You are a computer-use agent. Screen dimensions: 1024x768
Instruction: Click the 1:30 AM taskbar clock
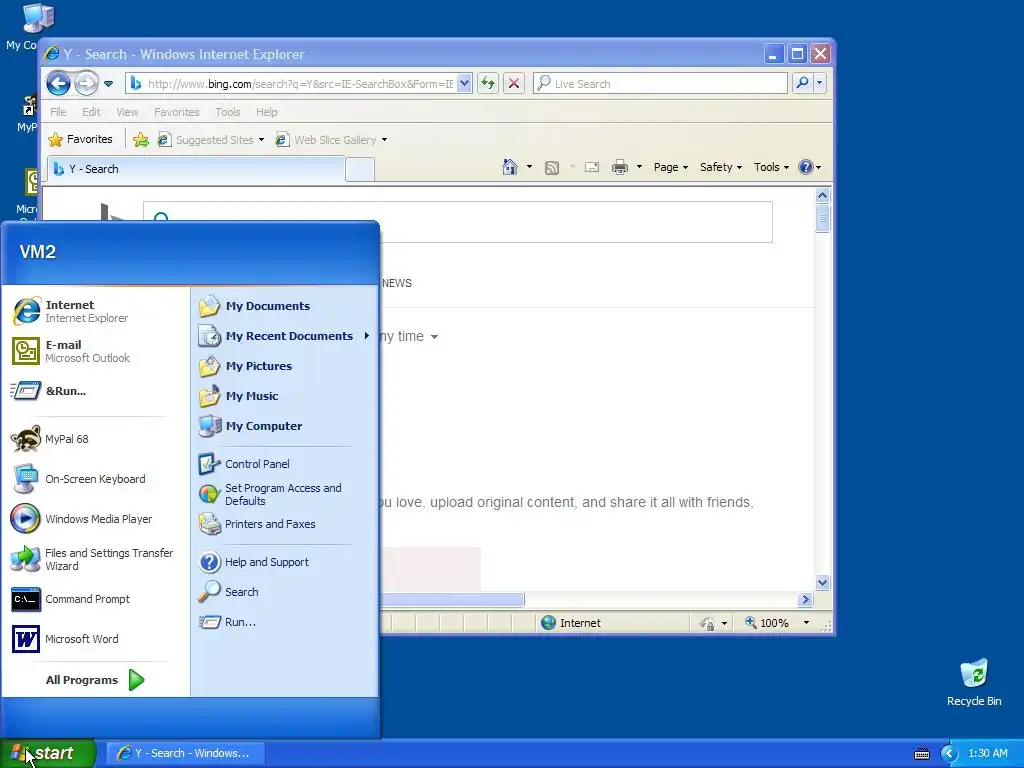coord(987,753)
